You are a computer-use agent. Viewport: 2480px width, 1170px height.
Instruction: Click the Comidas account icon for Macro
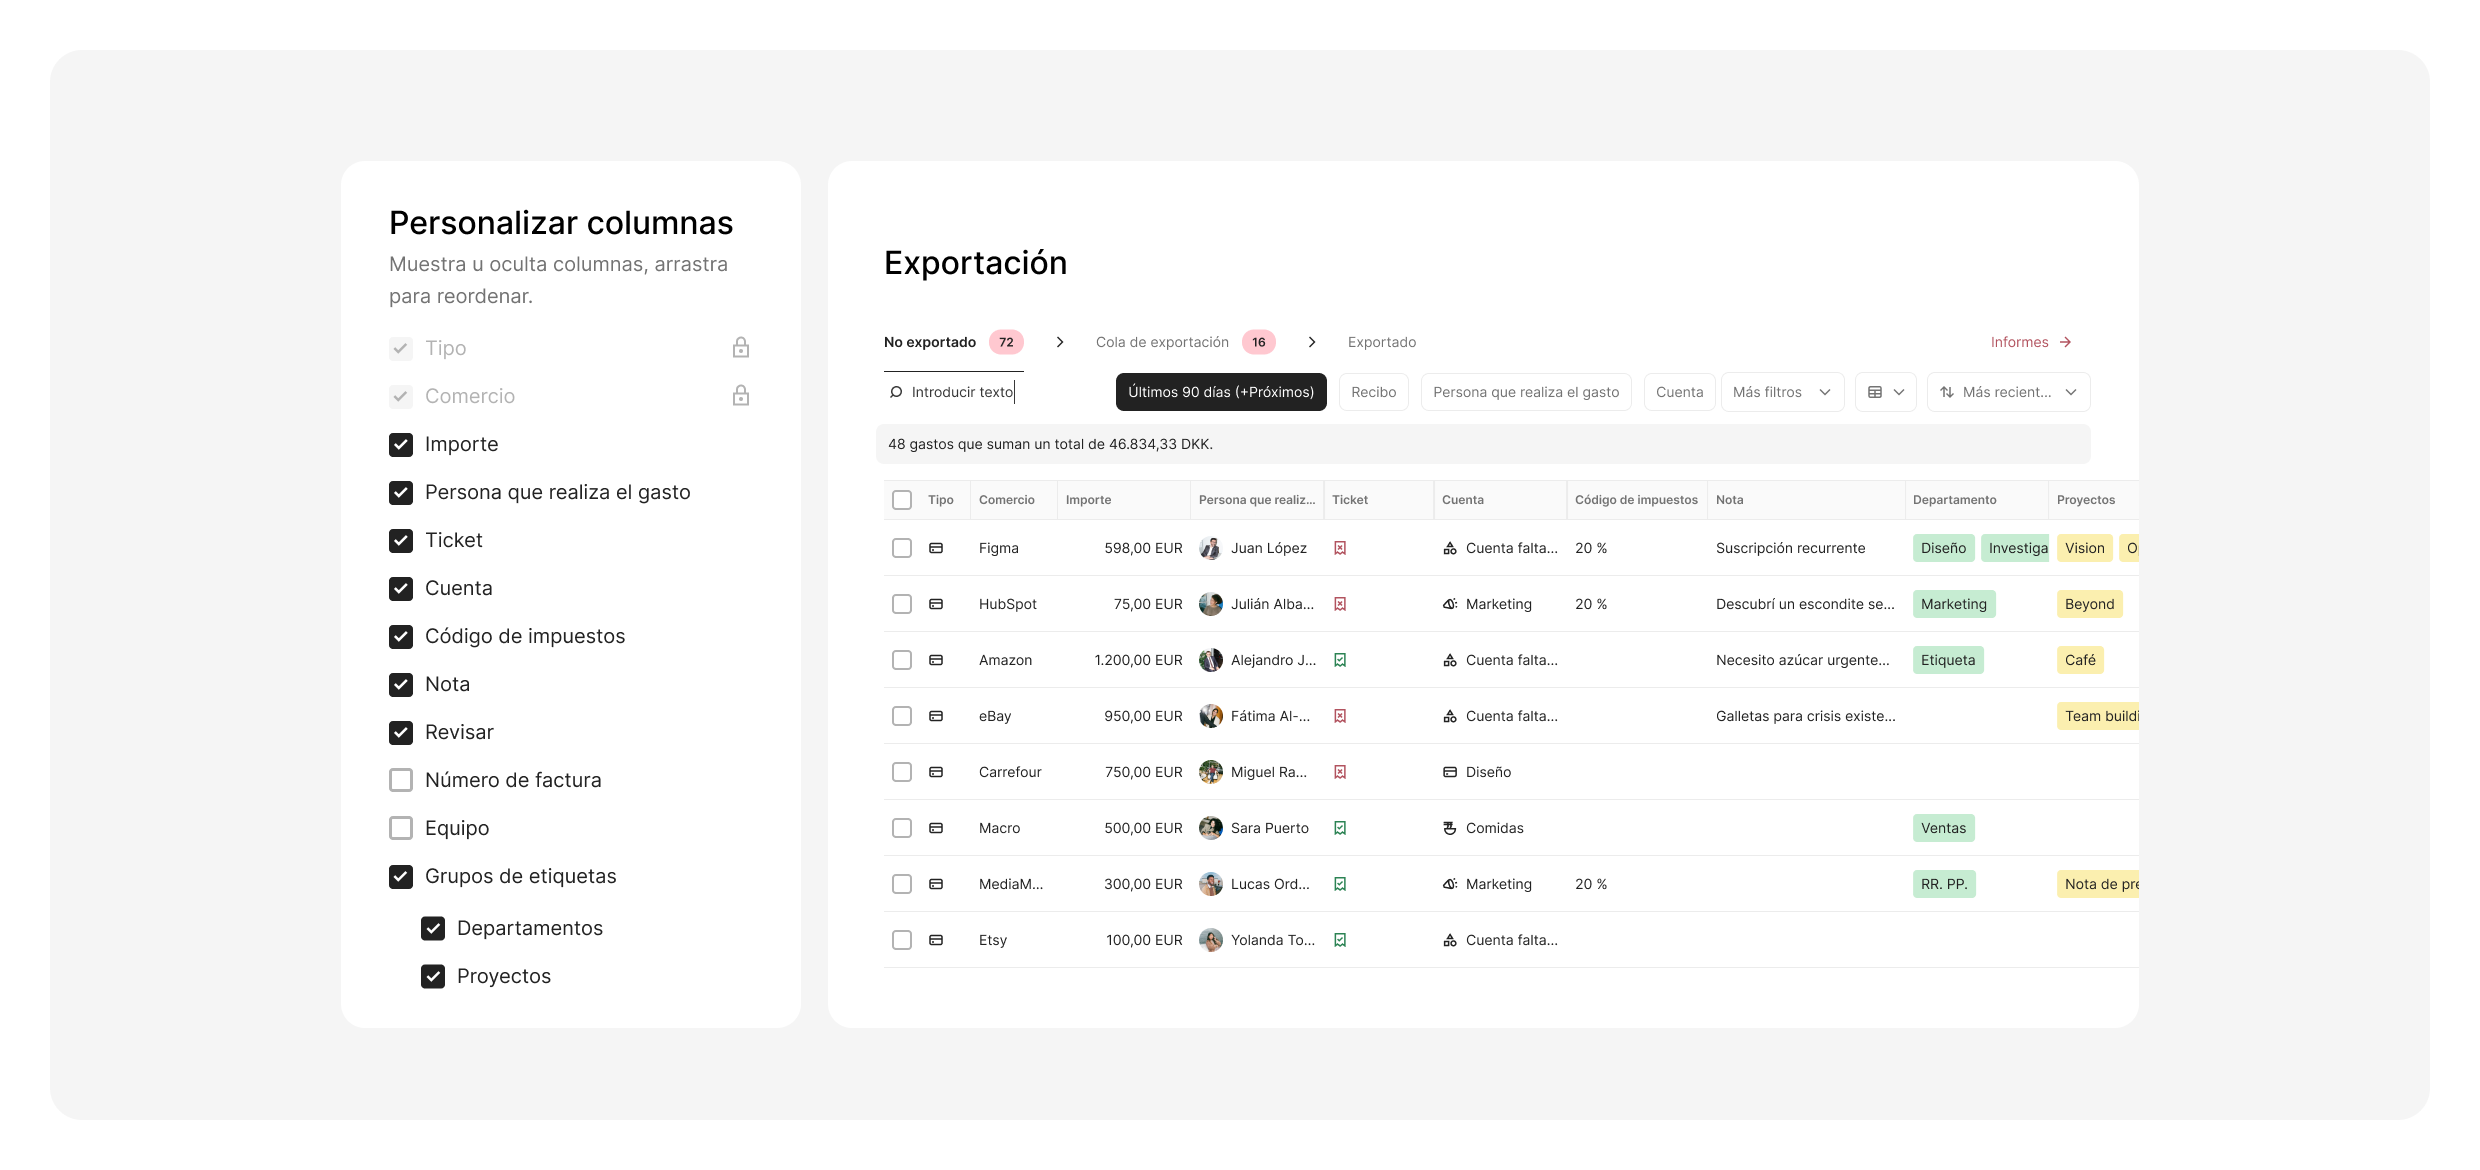pos(1449,828)
